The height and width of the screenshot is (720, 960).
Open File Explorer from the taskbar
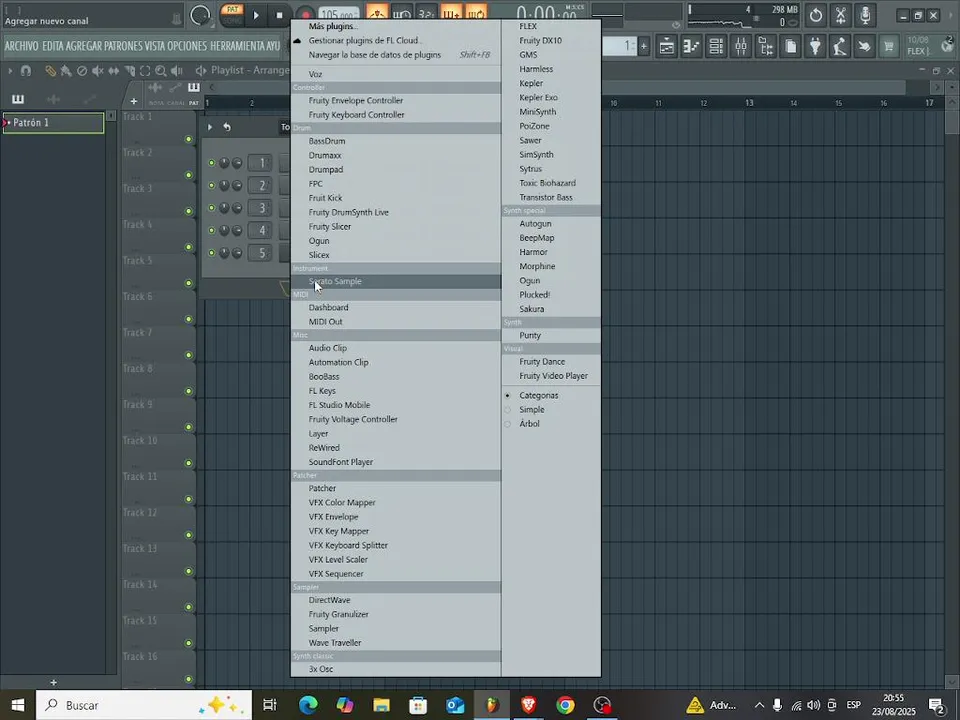click(381, 705)
